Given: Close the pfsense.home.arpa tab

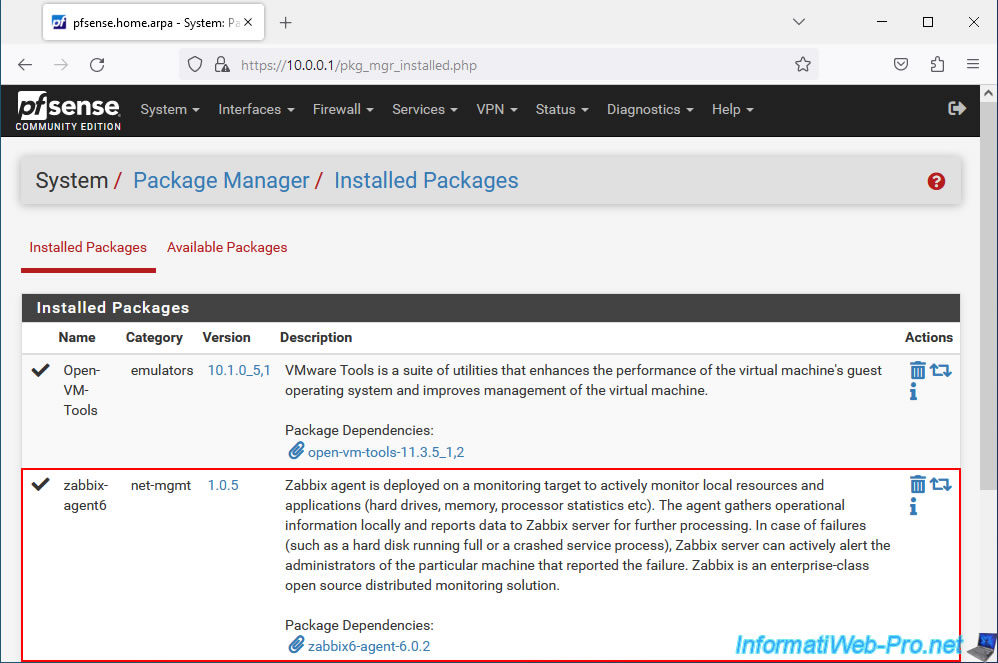Looking at the screenshot, I should [248, 22].
